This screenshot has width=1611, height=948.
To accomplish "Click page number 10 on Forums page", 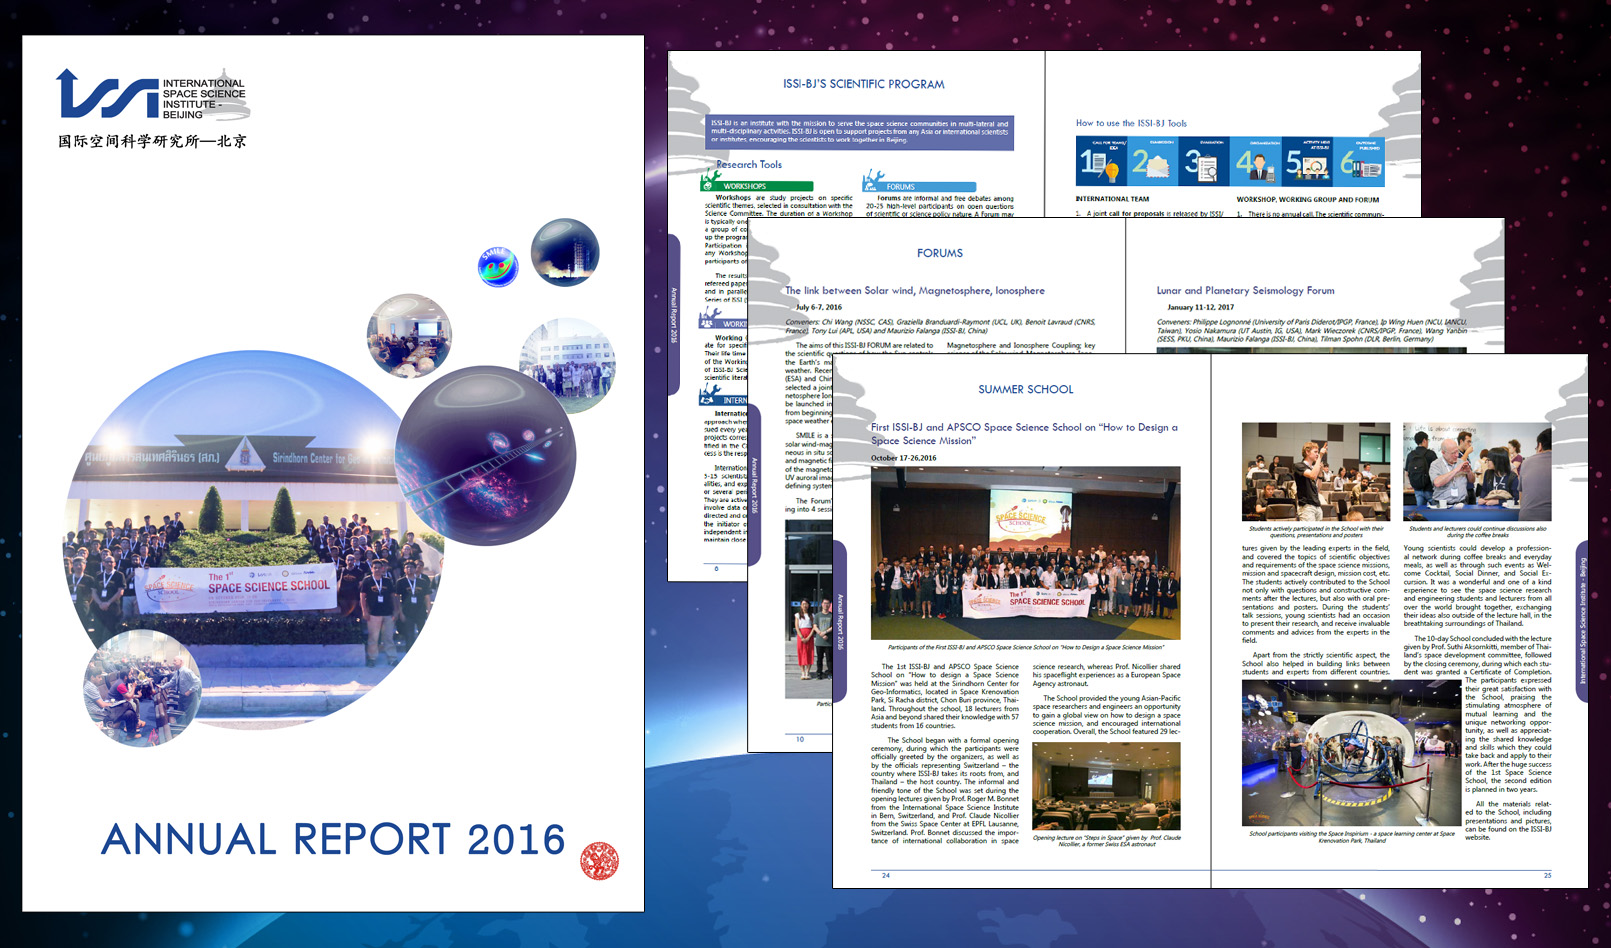I will (x=800, y=740).
